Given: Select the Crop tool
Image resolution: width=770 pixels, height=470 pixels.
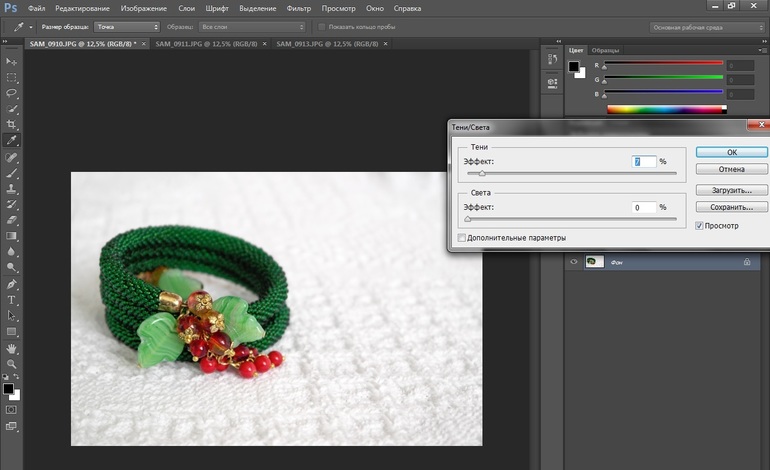Looking at the screenshot, I should (12, 124).
